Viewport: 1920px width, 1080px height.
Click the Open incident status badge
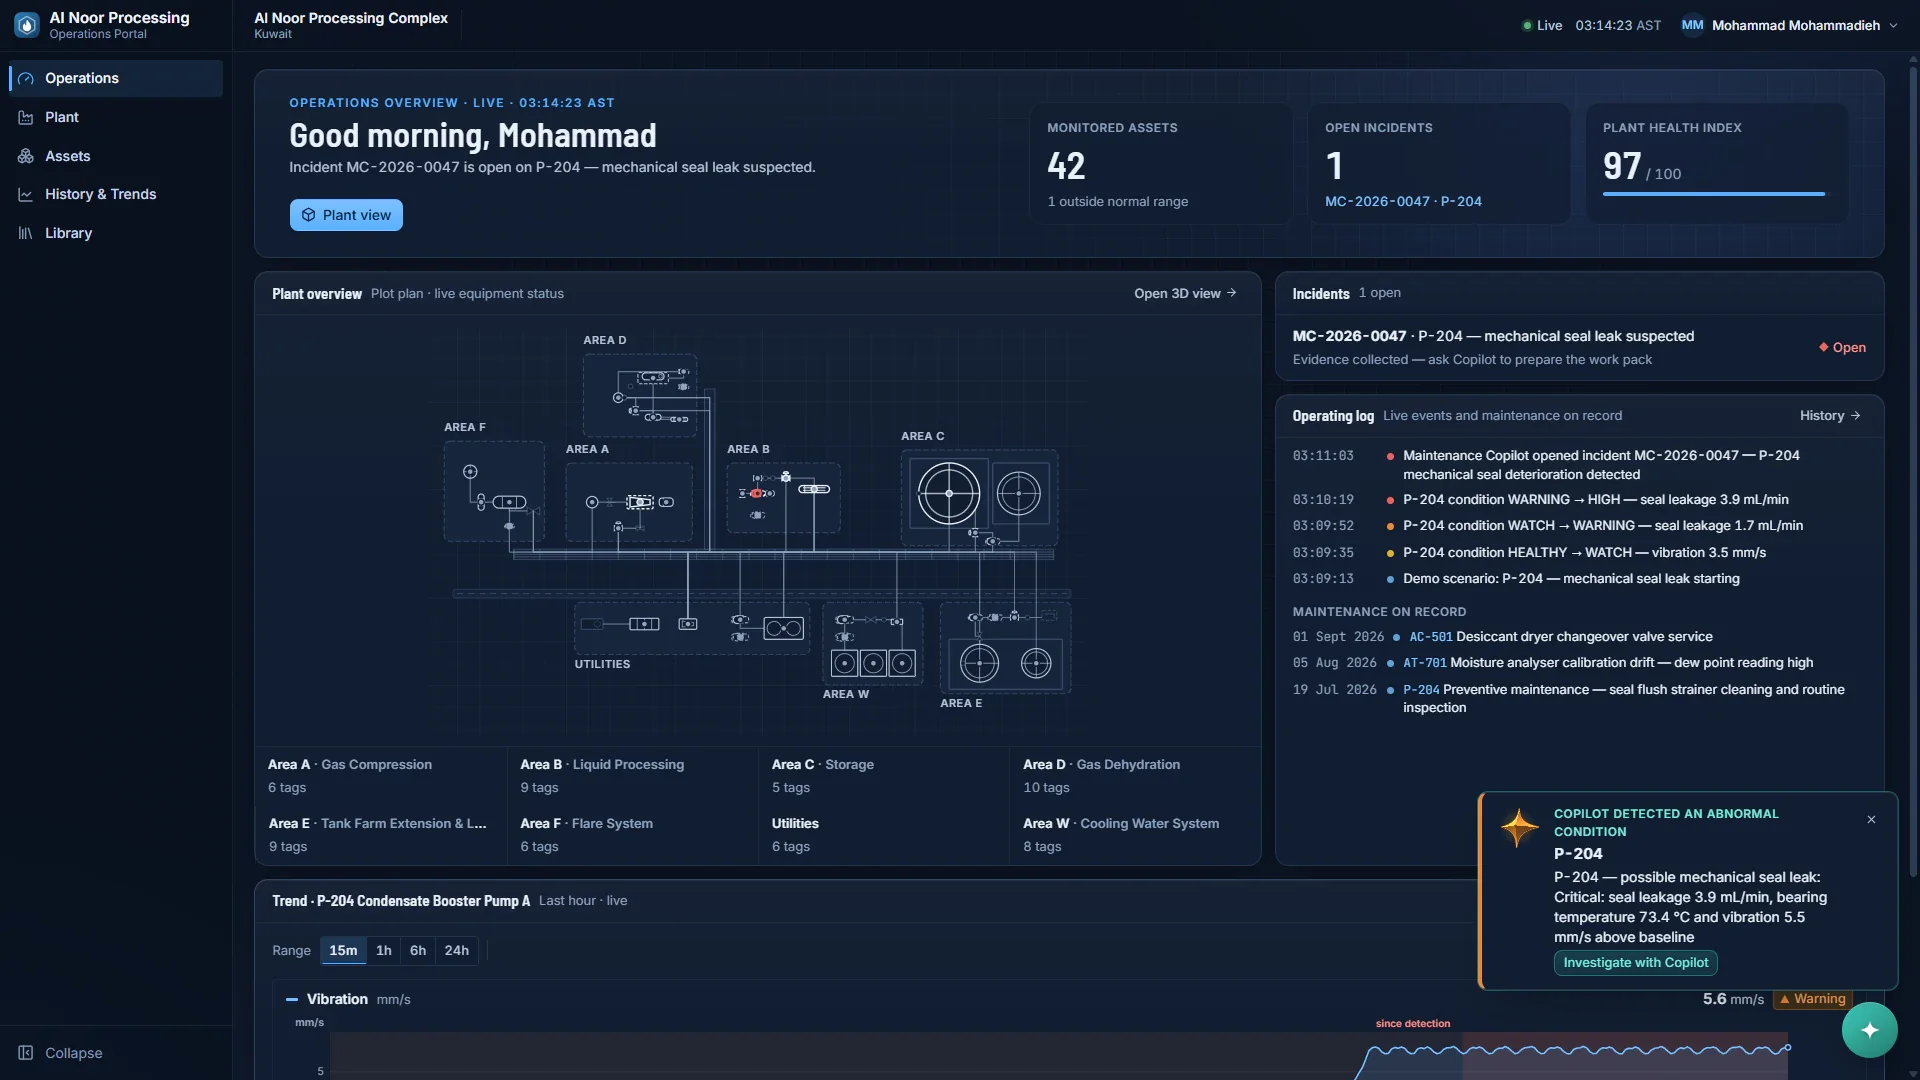1842,347
